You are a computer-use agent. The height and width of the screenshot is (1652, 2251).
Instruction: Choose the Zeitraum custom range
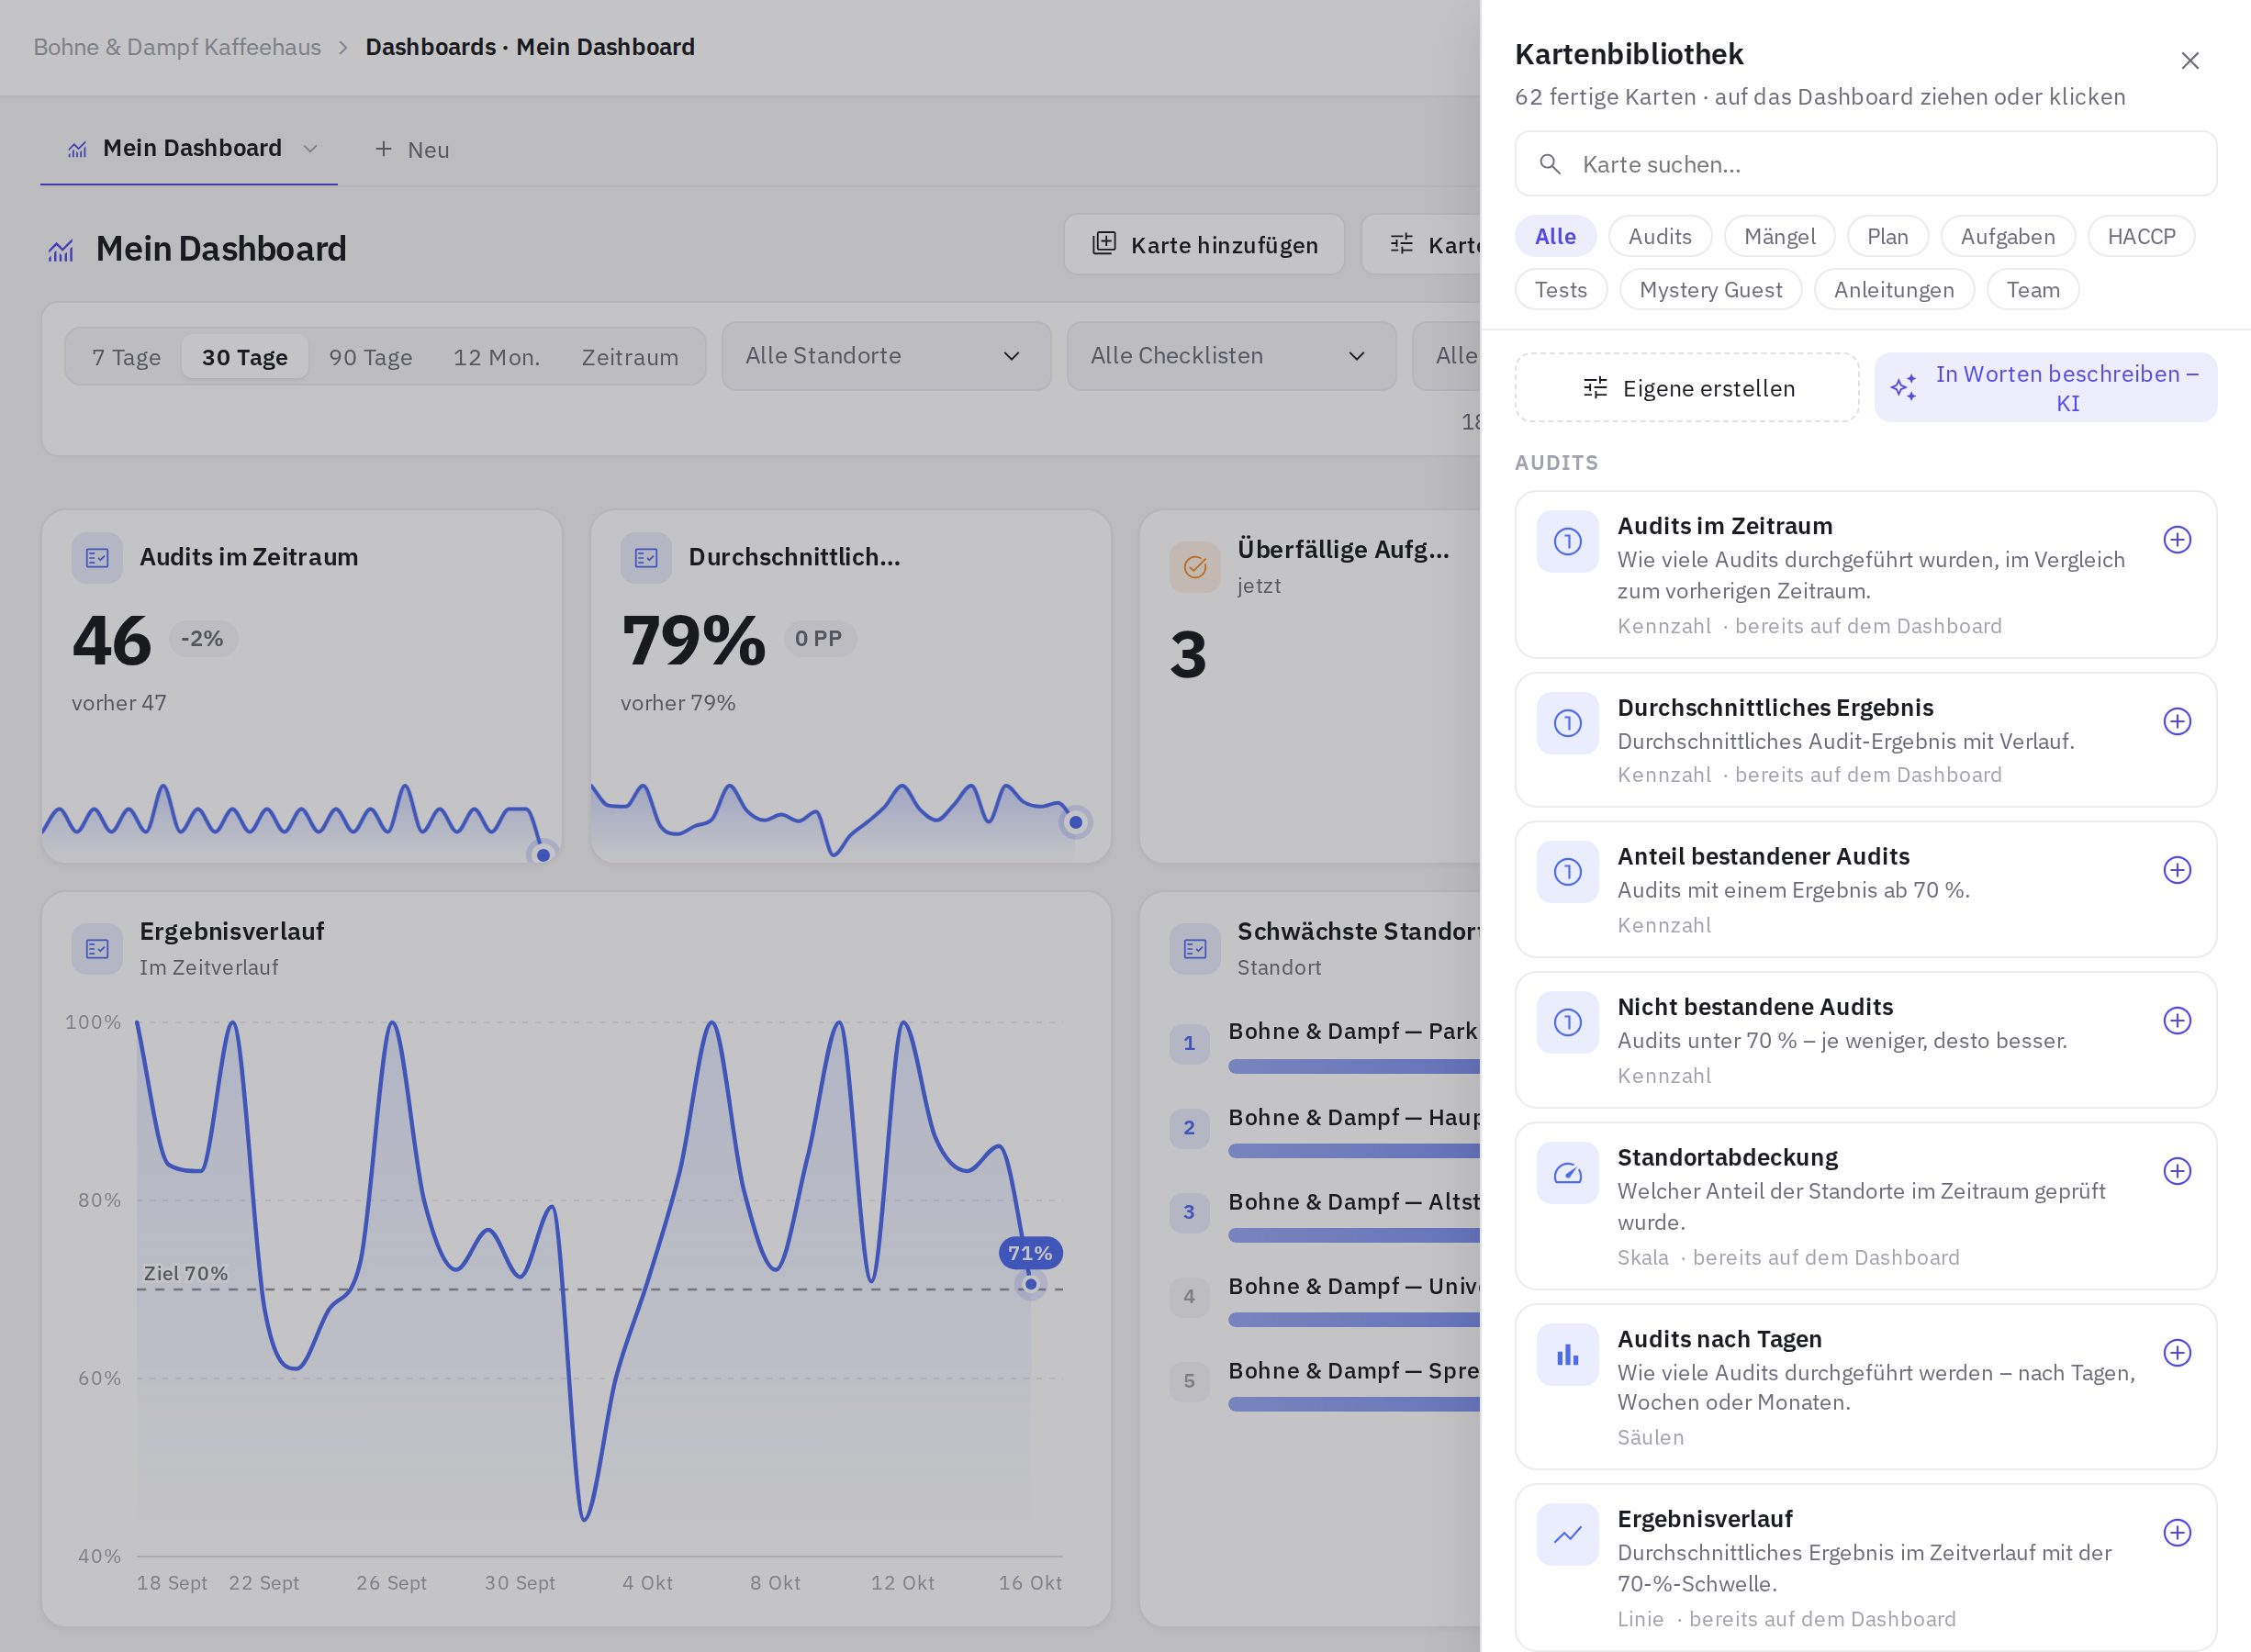tap(630, 357)
